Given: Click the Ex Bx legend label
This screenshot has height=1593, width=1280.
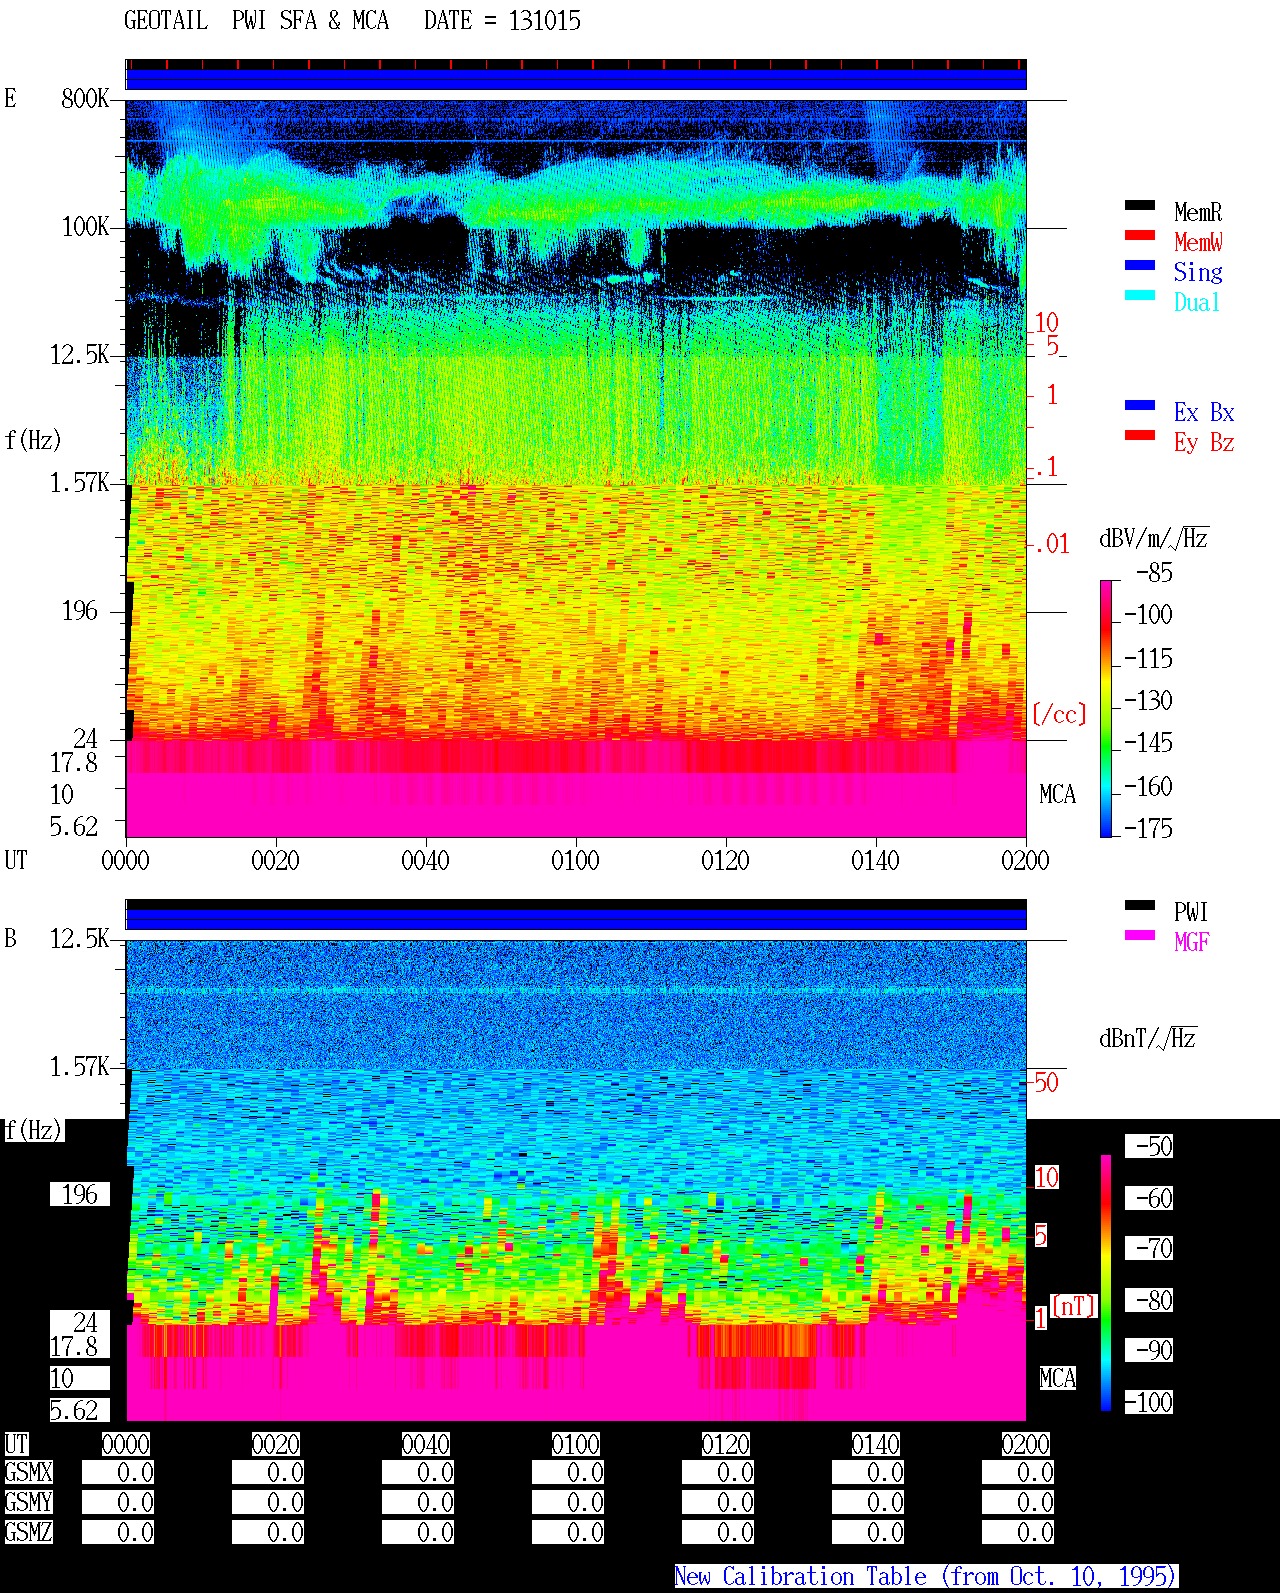Looking at the screenshot, I should click(1204, 412).
